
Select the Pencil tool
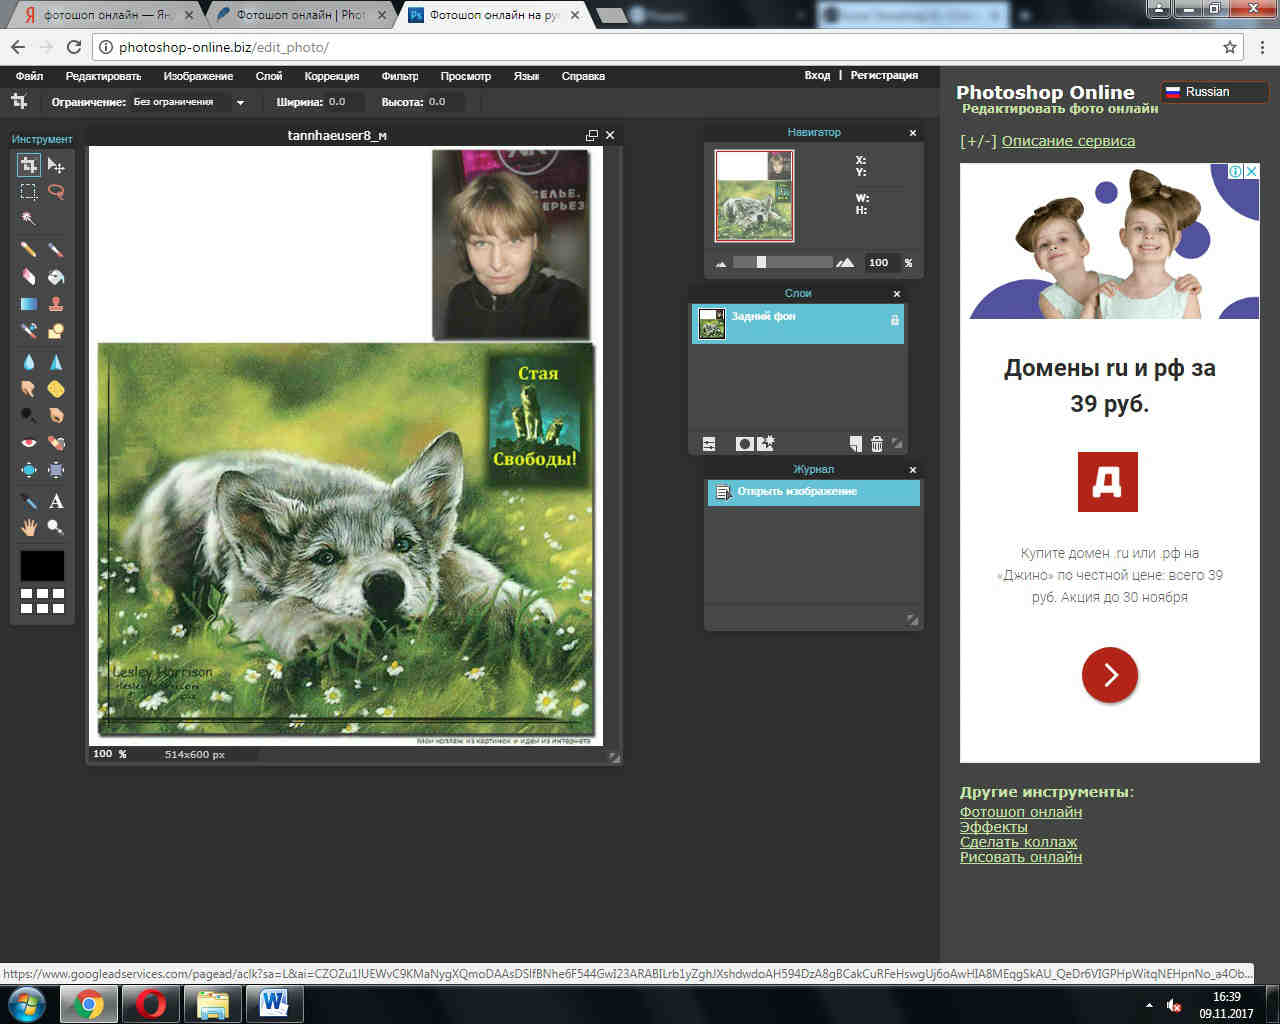[29, 250]
